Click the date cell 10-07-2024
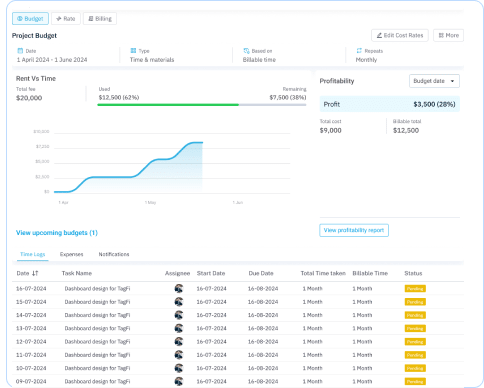 point(31,368)
